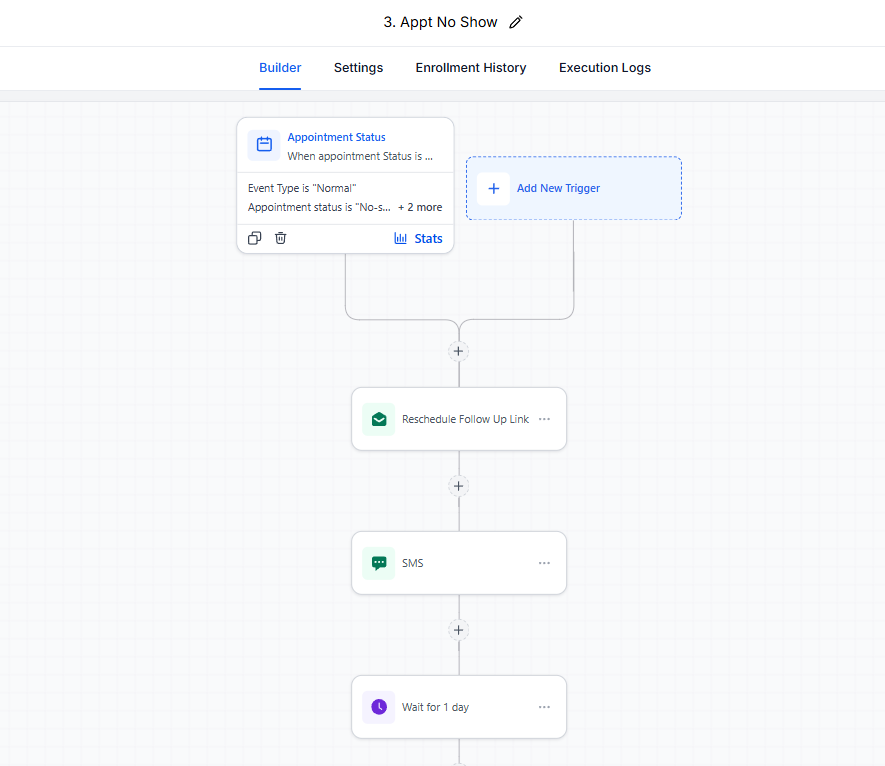
Task: Add step above Reschedule Follow Up Link
Action: [458, 351]
